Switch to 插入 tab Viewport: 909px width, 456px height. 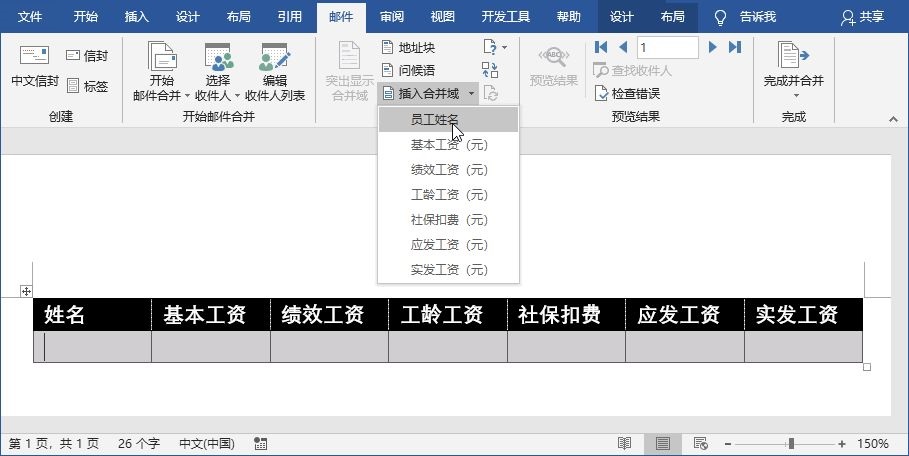[136, 17]
